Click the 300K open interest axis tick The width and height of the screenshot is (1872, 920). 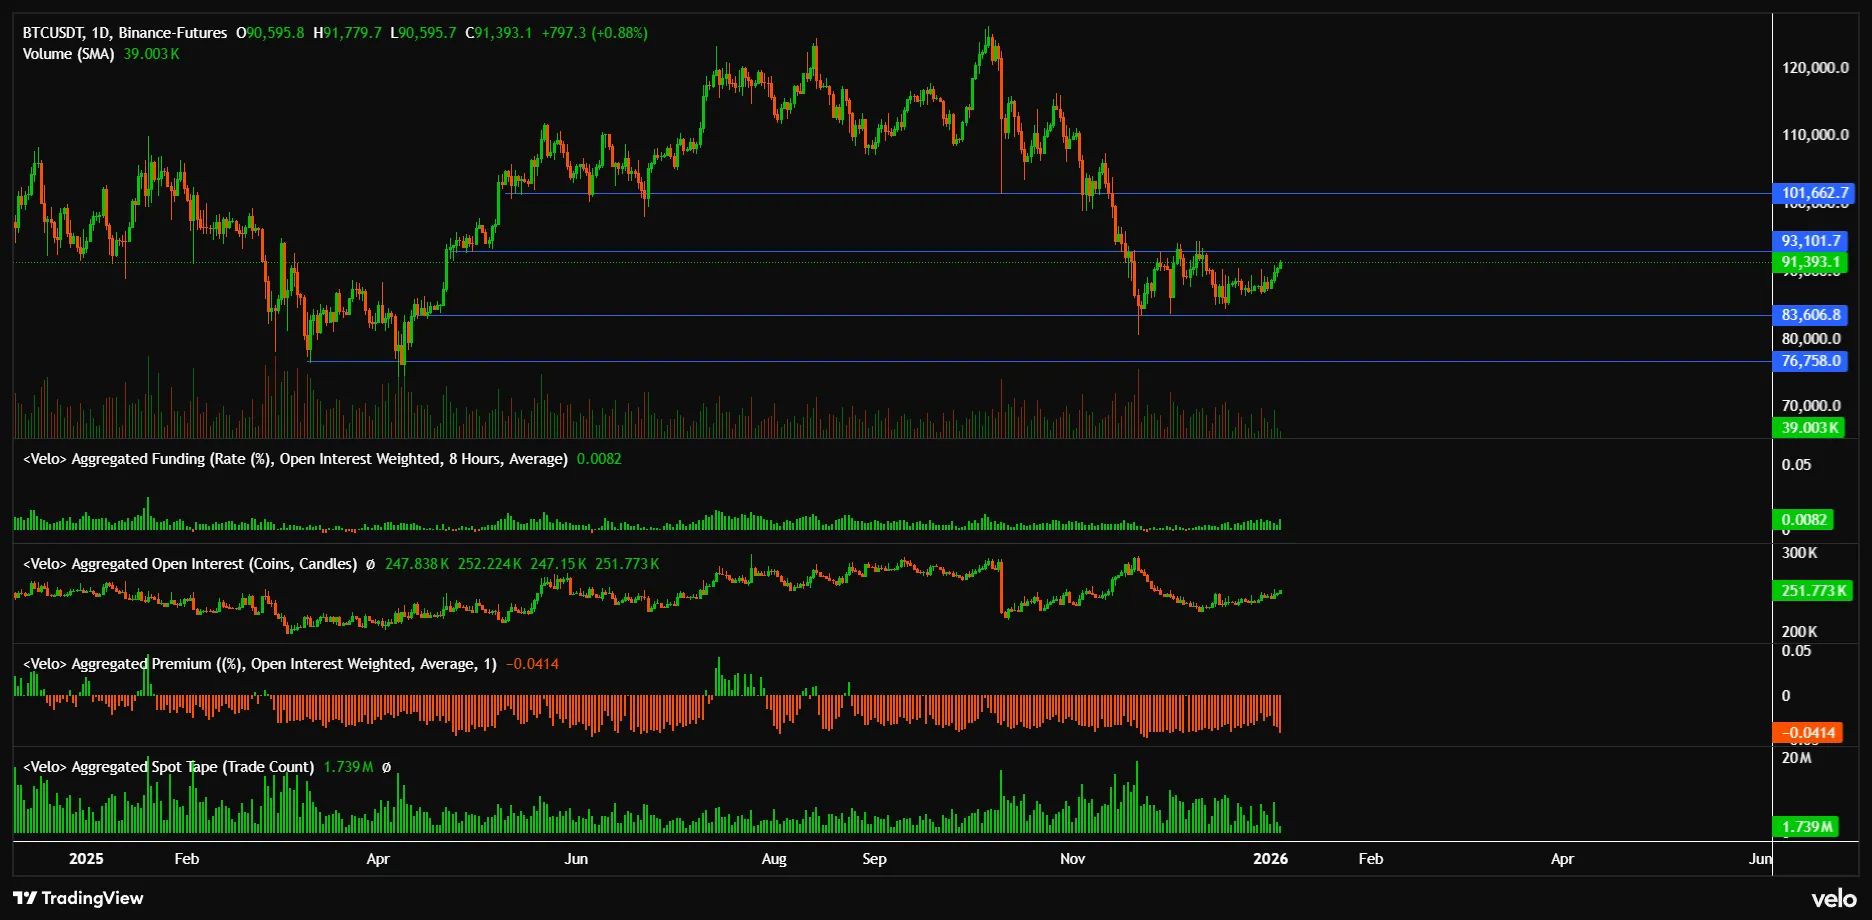pos(1800,553)
